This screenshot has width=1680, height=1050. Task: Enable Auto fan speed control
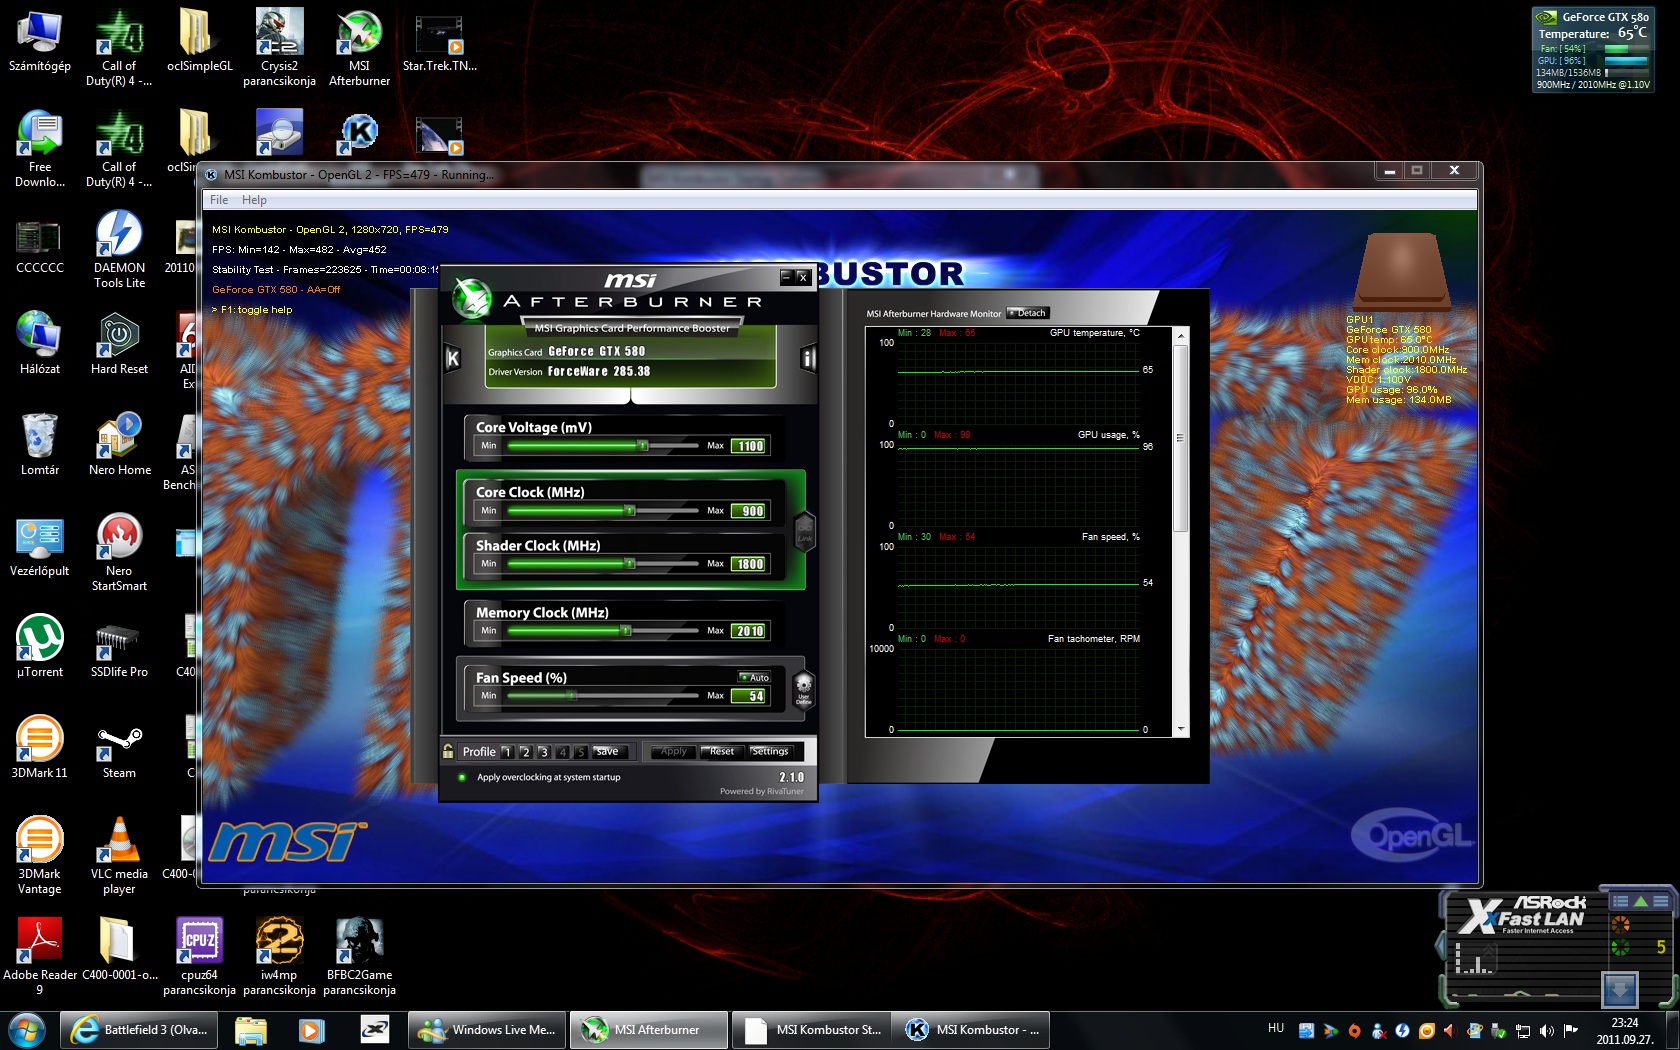(754, 677)
